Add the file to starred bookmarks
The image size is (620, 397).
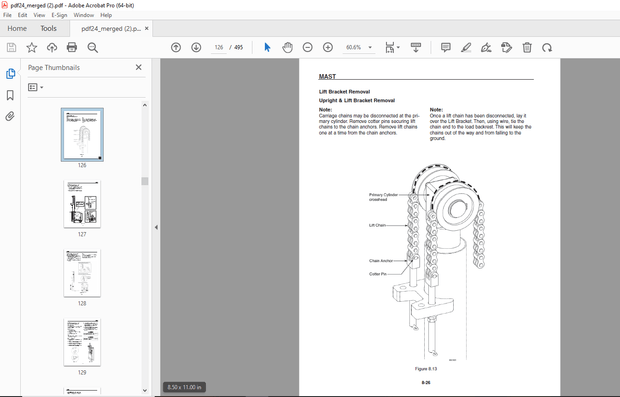click(x=32, y=48)
